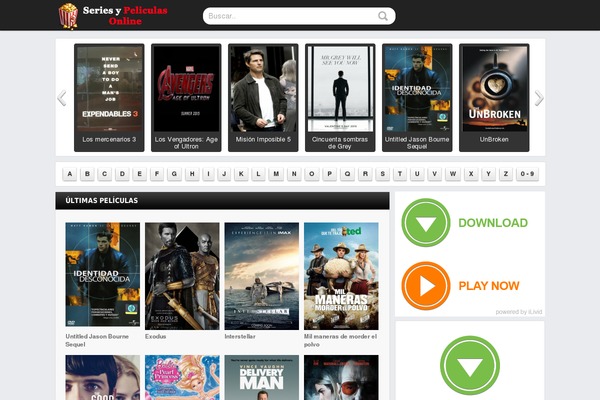Click the orange play now circle icon
The width and height of the screenshot is (600, 400).
(426, 286)
